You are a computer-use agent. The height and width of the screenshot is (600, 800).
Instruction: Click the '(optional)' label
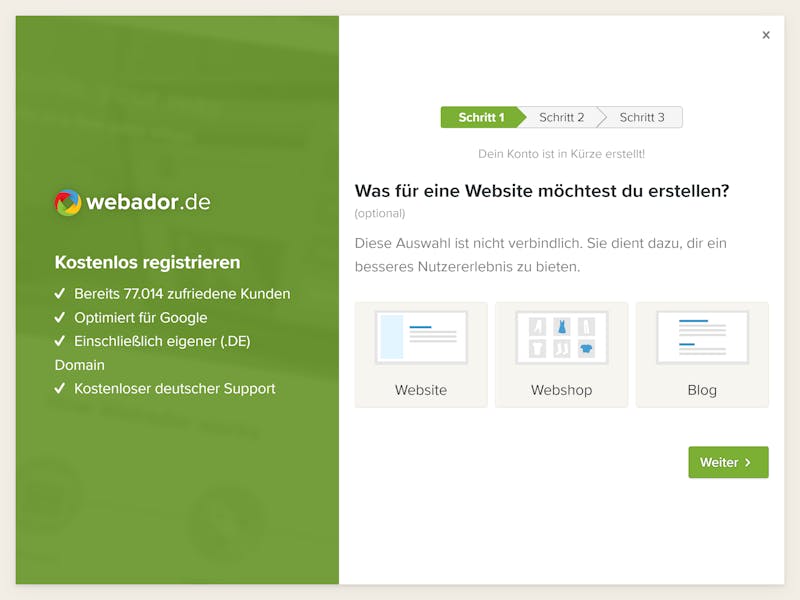pos(380,213)
